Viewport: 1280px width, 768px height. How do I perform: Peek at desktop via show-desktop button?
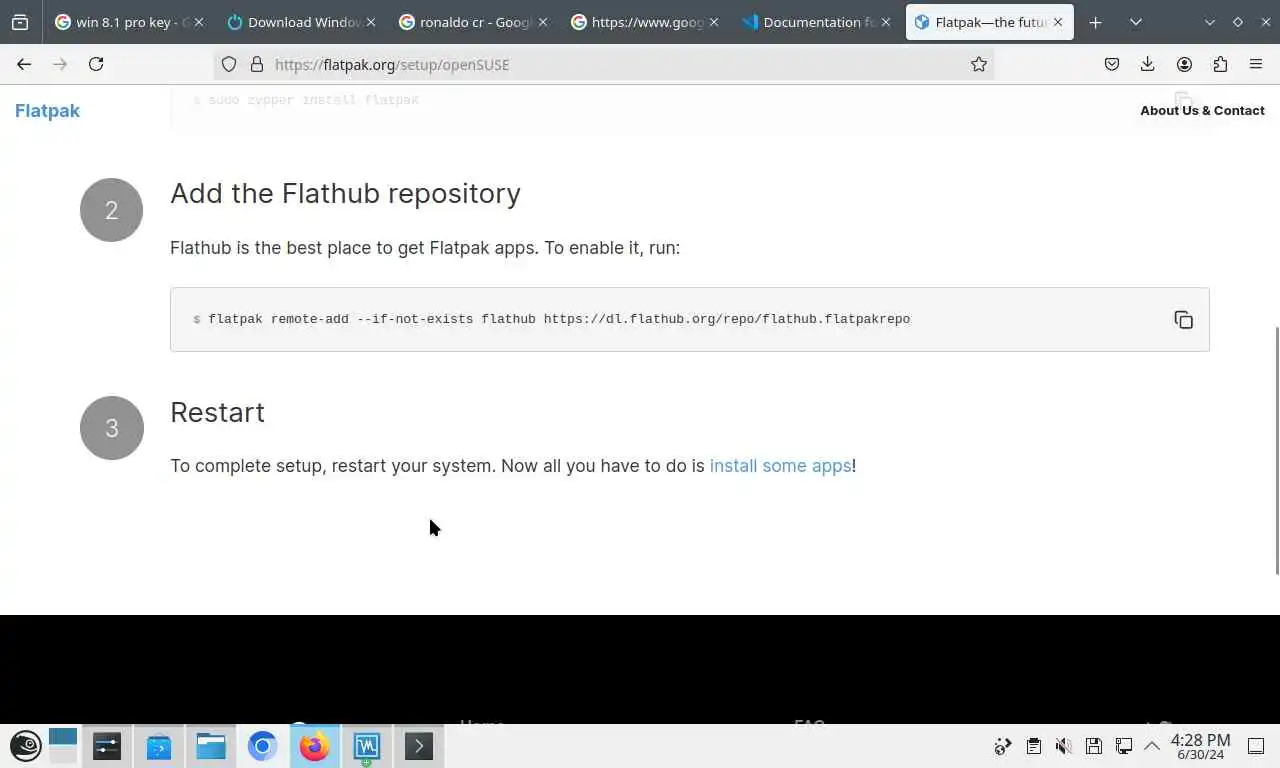pos(1257,746)
